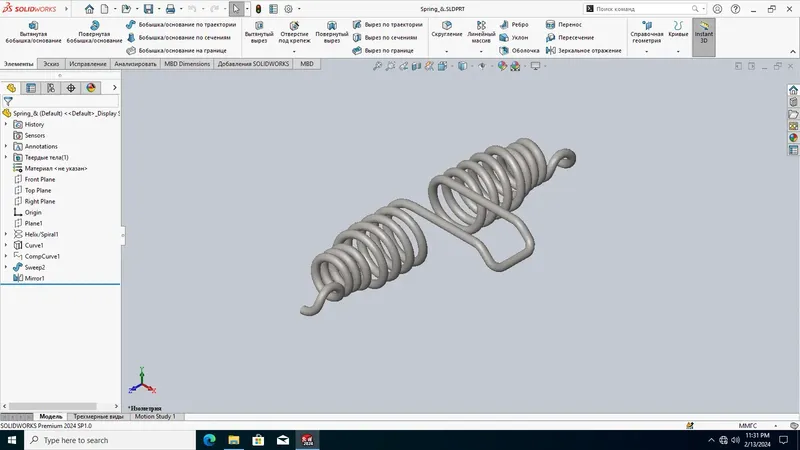The width and height of the screenshot is (800, 450).
Task: Open the ConfigurationManager tab icon
Action: click(51, 88)
